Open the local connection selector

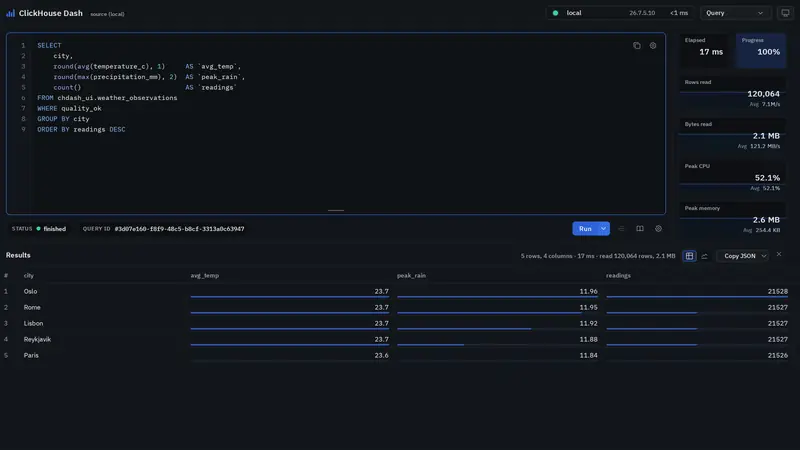click(x=620, y=13)
